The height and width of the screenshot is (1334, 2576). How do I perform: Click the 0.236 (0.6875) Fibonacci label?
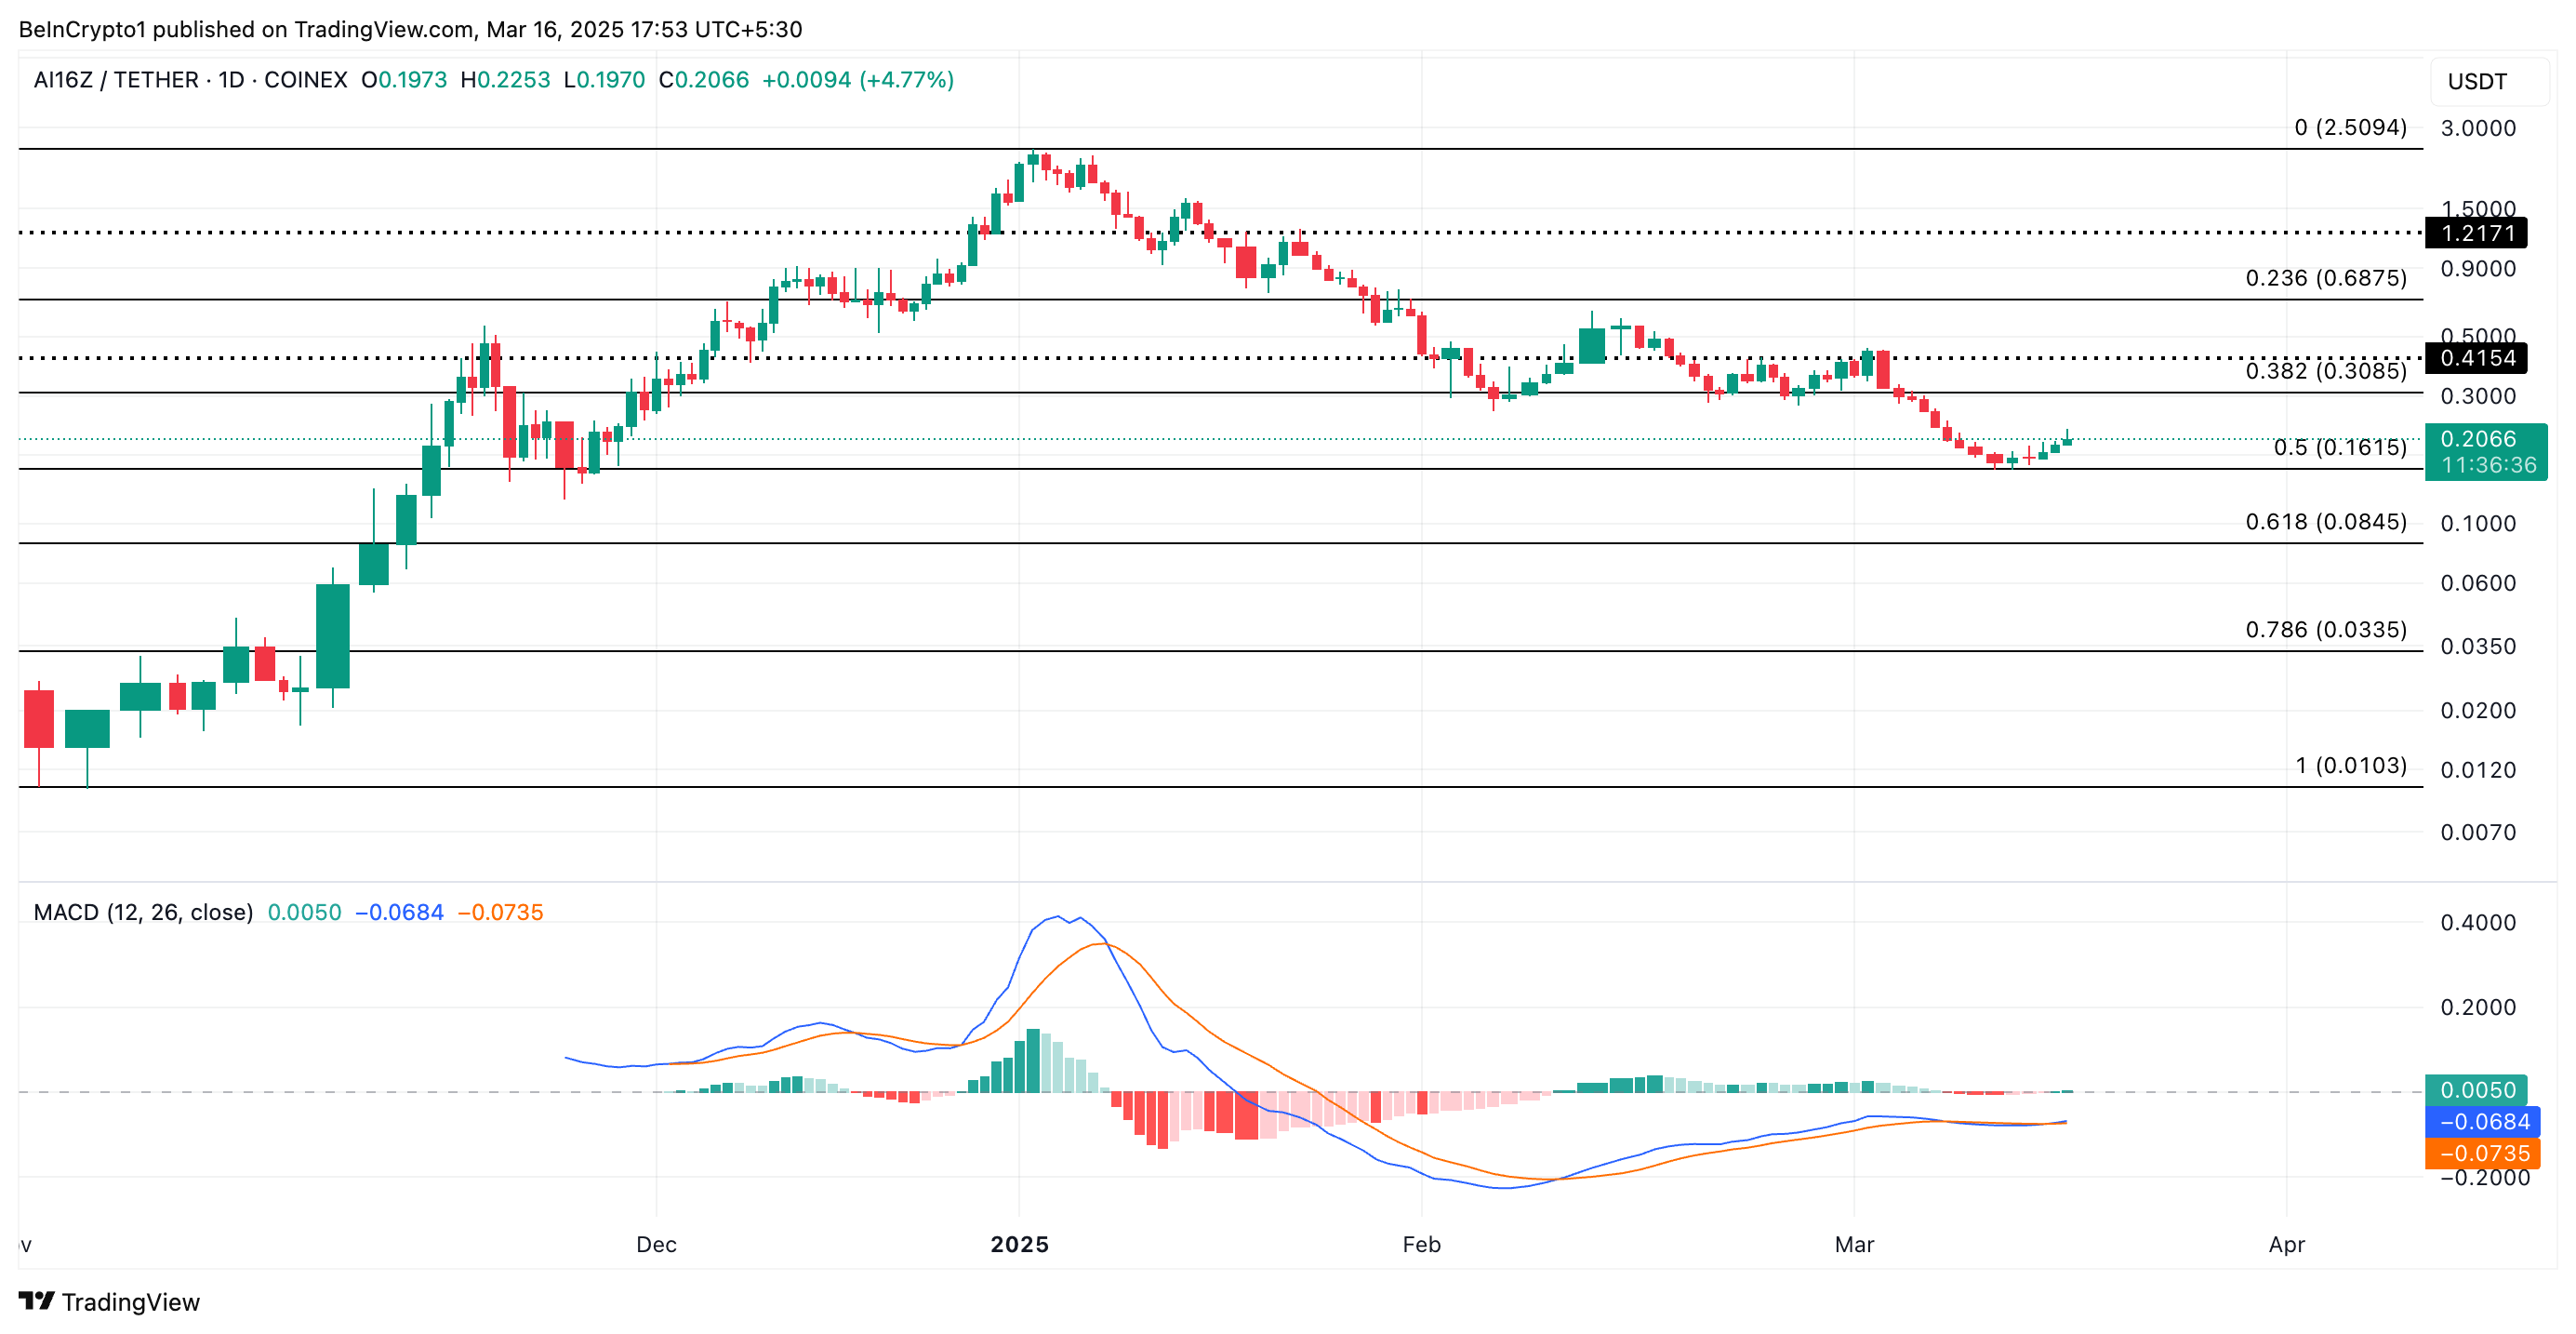point(2325,278)
